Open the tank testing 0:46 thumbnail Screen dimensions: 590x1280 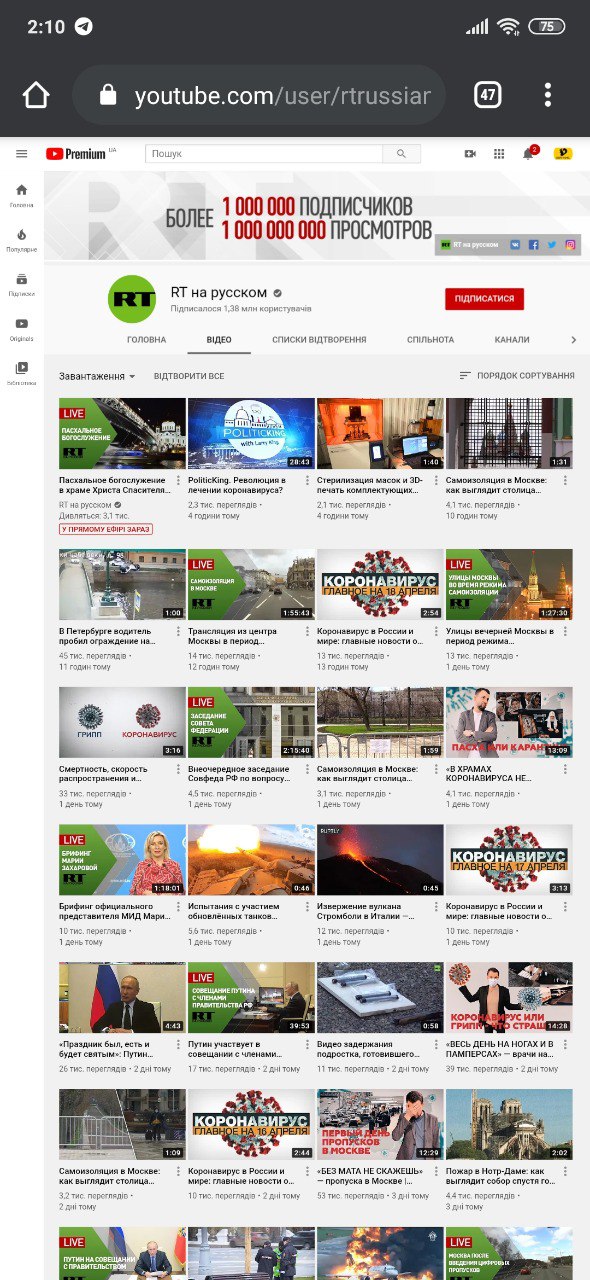251,860
